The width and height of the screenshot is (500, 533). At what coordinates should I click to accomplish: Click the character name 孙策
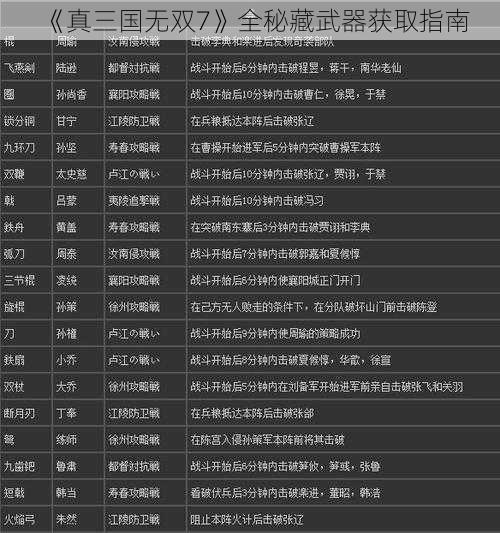point(66,307)
